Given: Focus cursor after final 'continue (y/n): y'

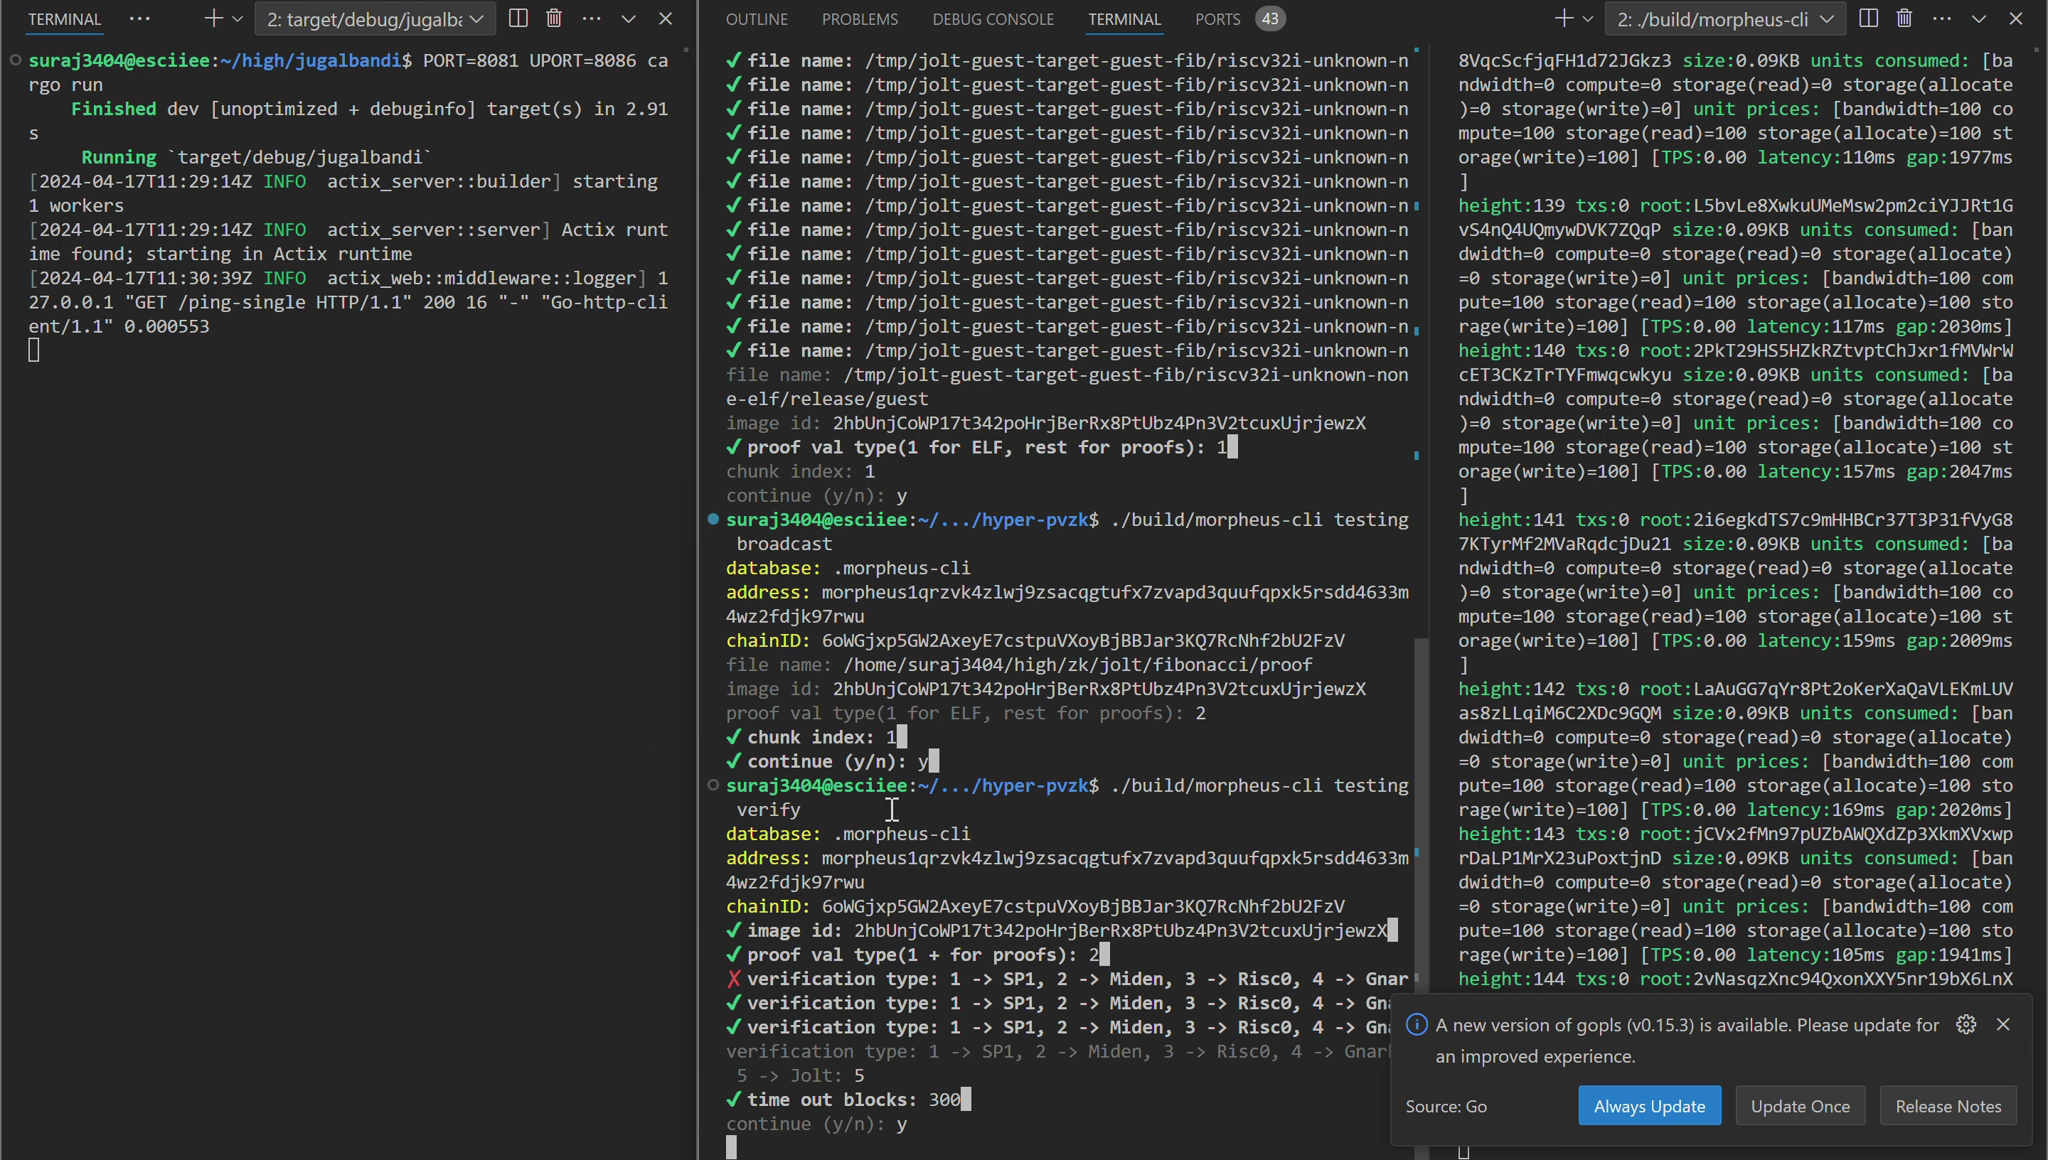Looking at the screenshot, I should [732, 1148].
